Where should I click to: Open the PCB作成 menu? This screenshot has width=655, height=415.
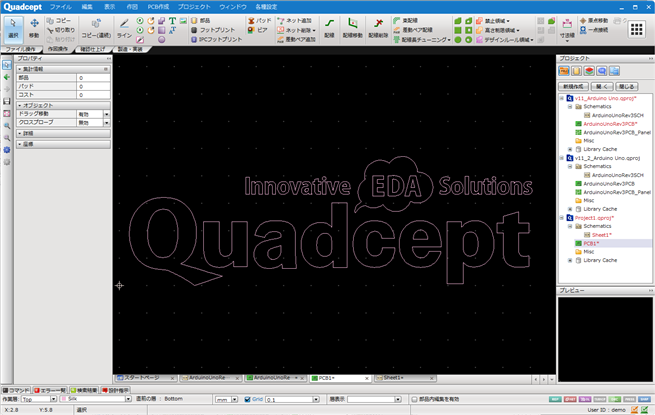click(158, 7)
